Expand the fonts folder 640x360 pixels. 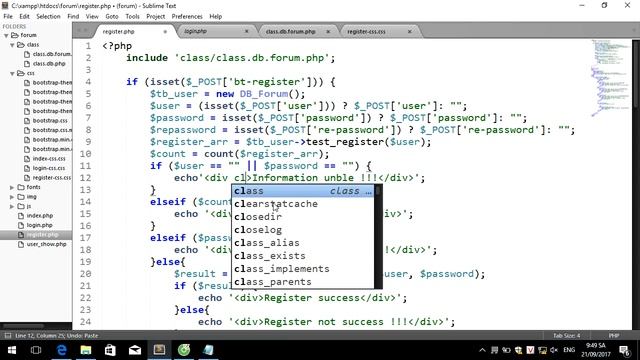12,187
